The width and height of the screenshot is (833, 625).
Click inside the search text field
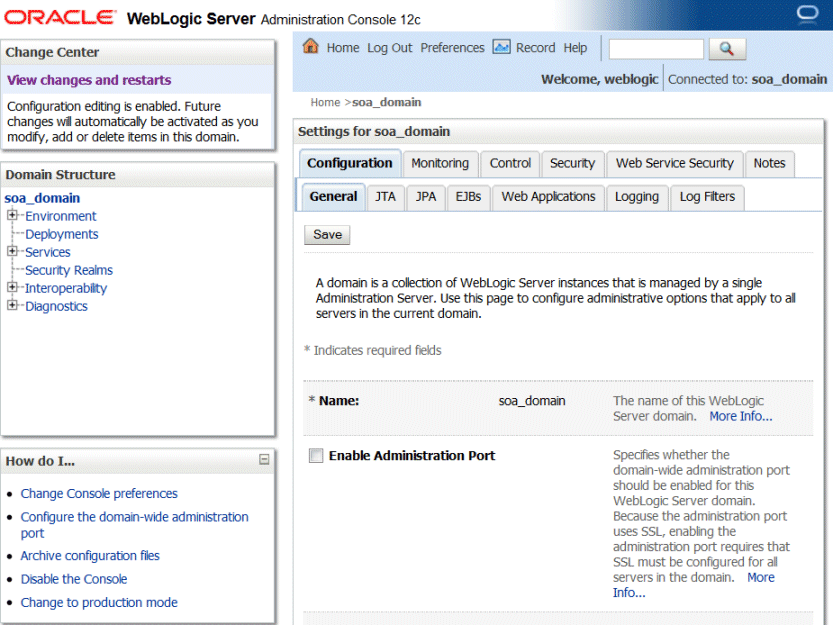pos(656,49)
